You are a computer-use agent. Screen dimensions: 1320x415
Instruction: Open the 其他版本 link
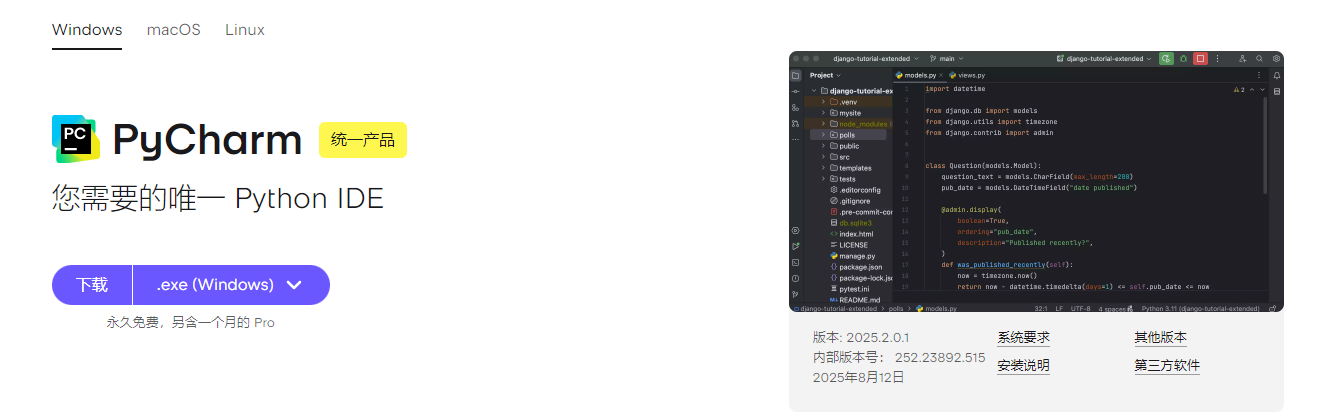[x=1160, y=338]
